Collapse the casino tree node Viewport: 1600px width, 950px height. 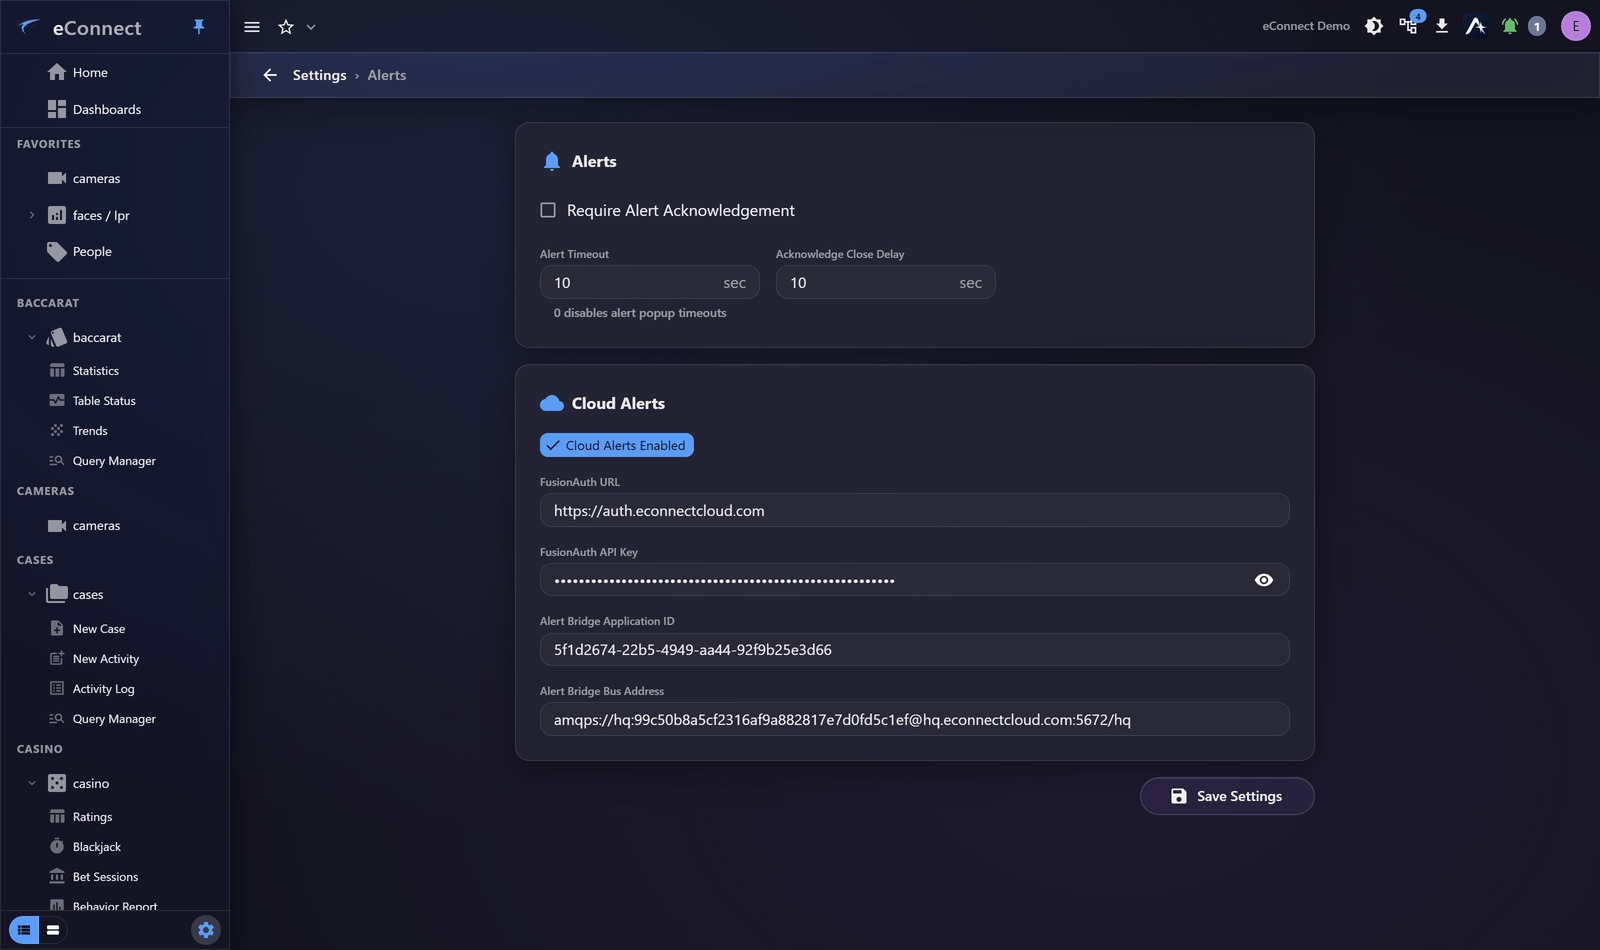pyautogui.click(x=32, y=783)
